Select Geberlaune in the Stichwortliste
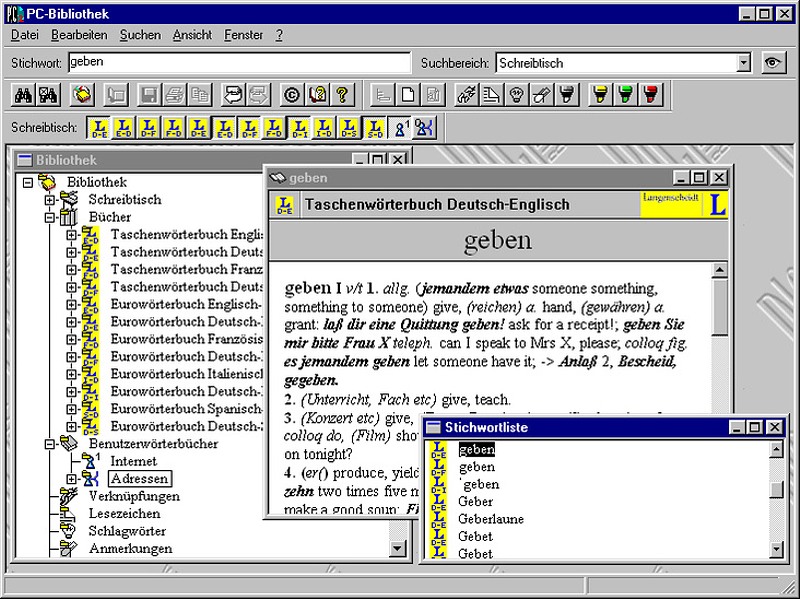 pos(491,519)
